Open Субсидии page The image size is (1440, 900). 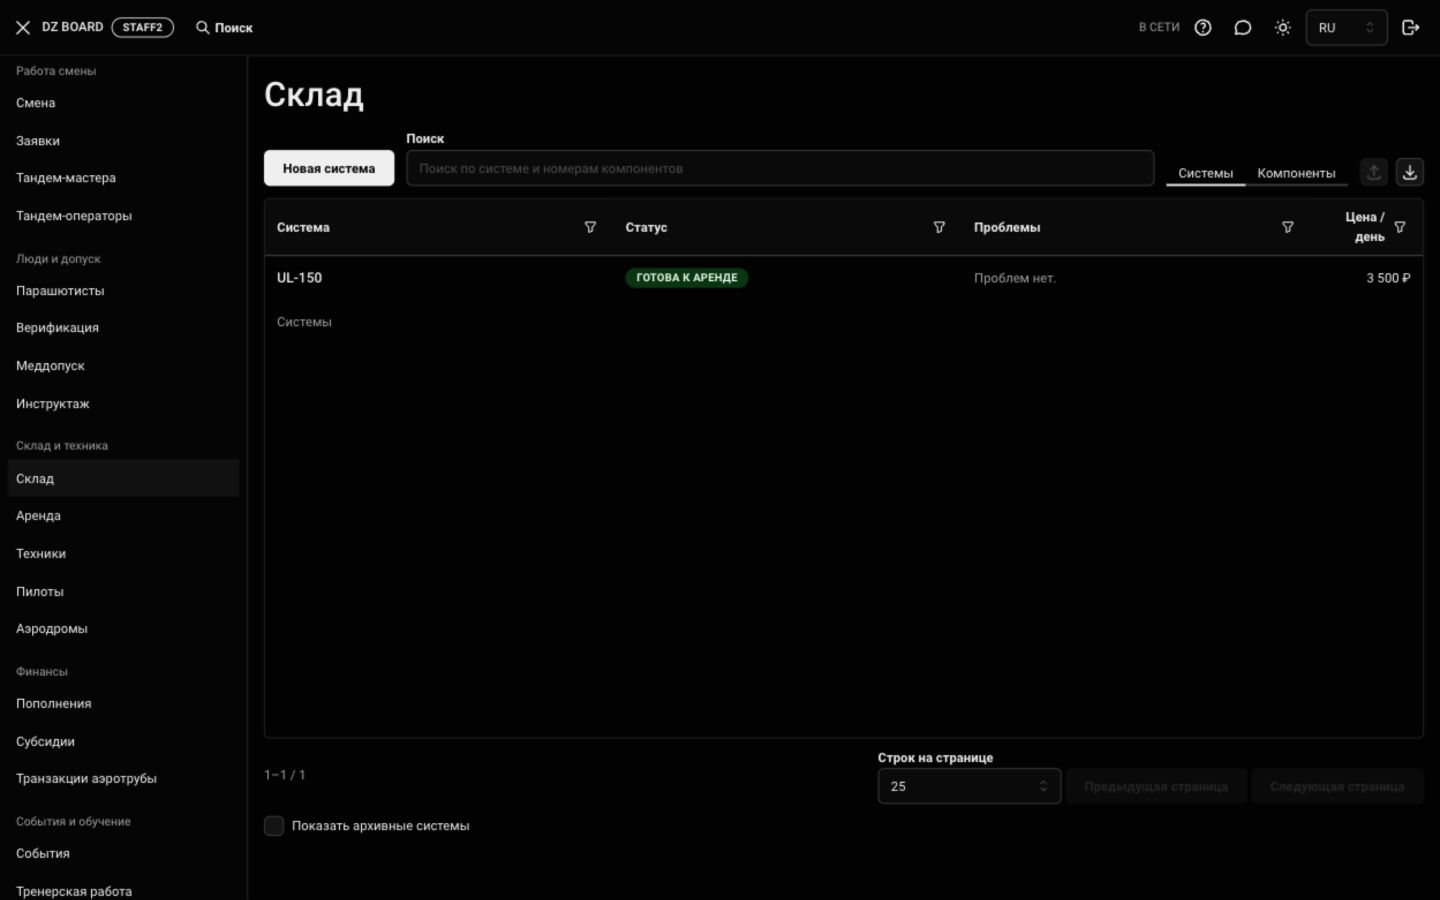(123, 742)
